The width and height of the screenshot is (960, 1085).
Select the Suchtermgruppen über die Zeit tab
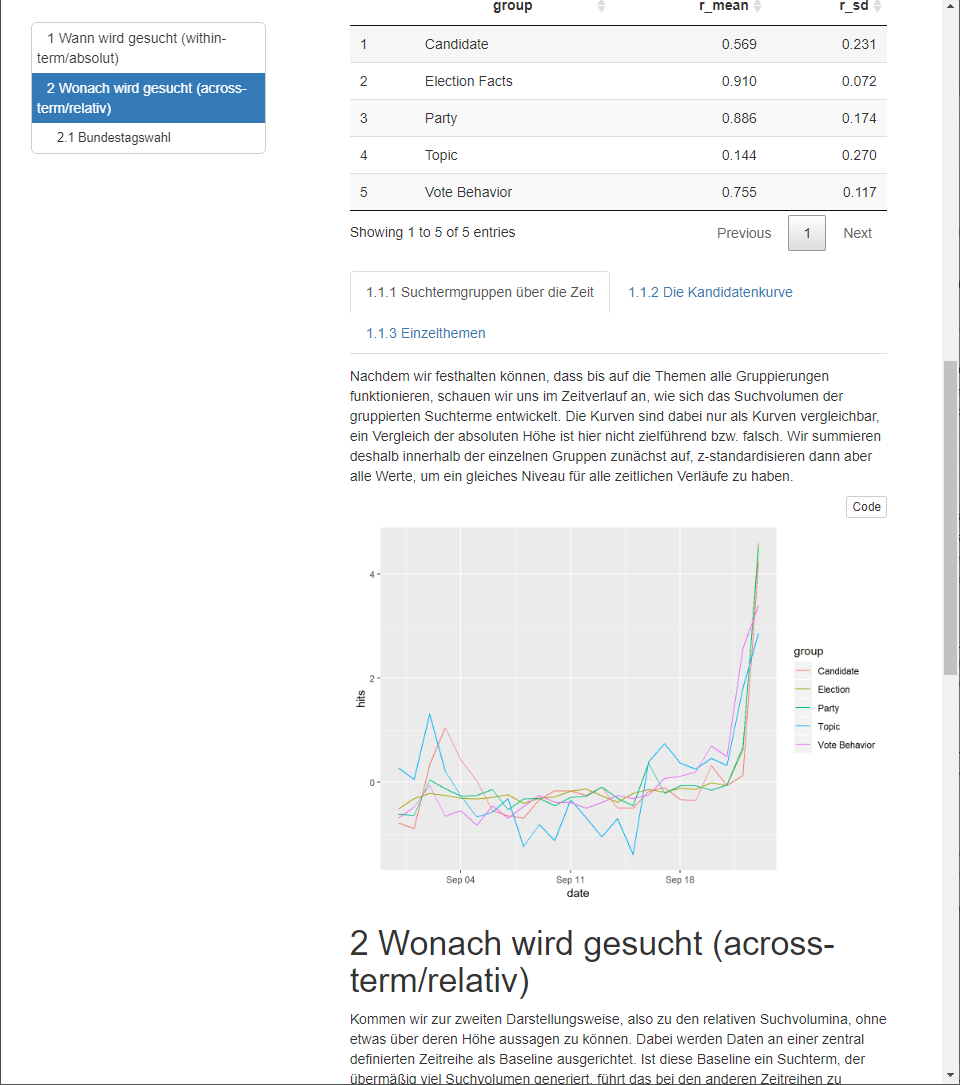(x=480, y=293)
